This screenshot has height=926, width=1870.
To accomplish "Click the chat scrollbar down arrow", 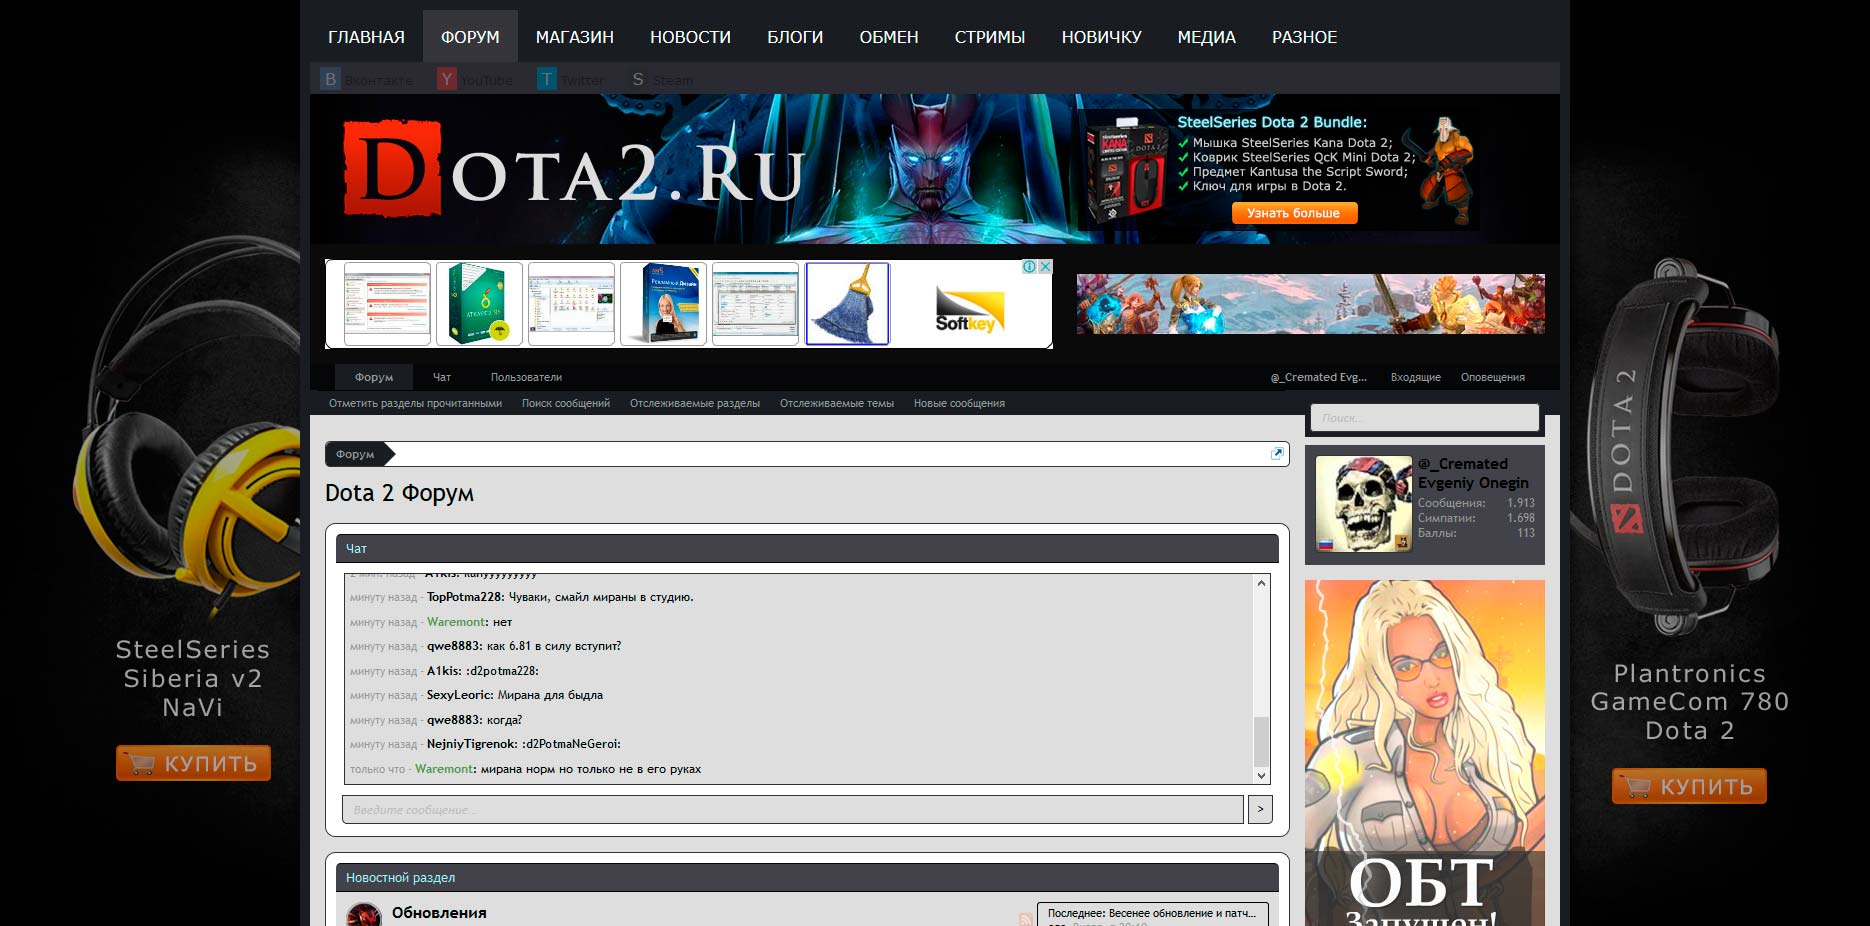I will 1261,775.
